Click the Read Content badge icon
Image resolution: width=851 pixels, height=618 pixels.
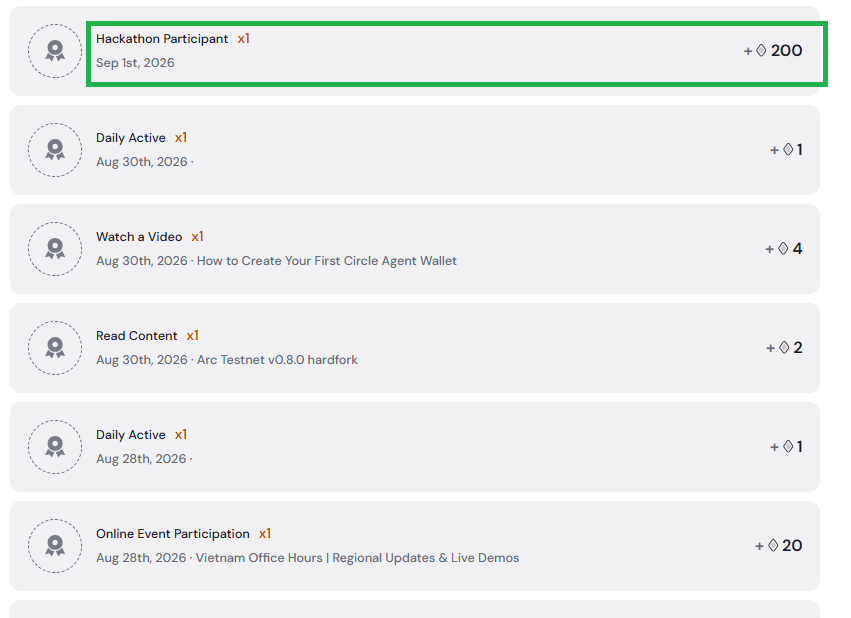(55, 348)
